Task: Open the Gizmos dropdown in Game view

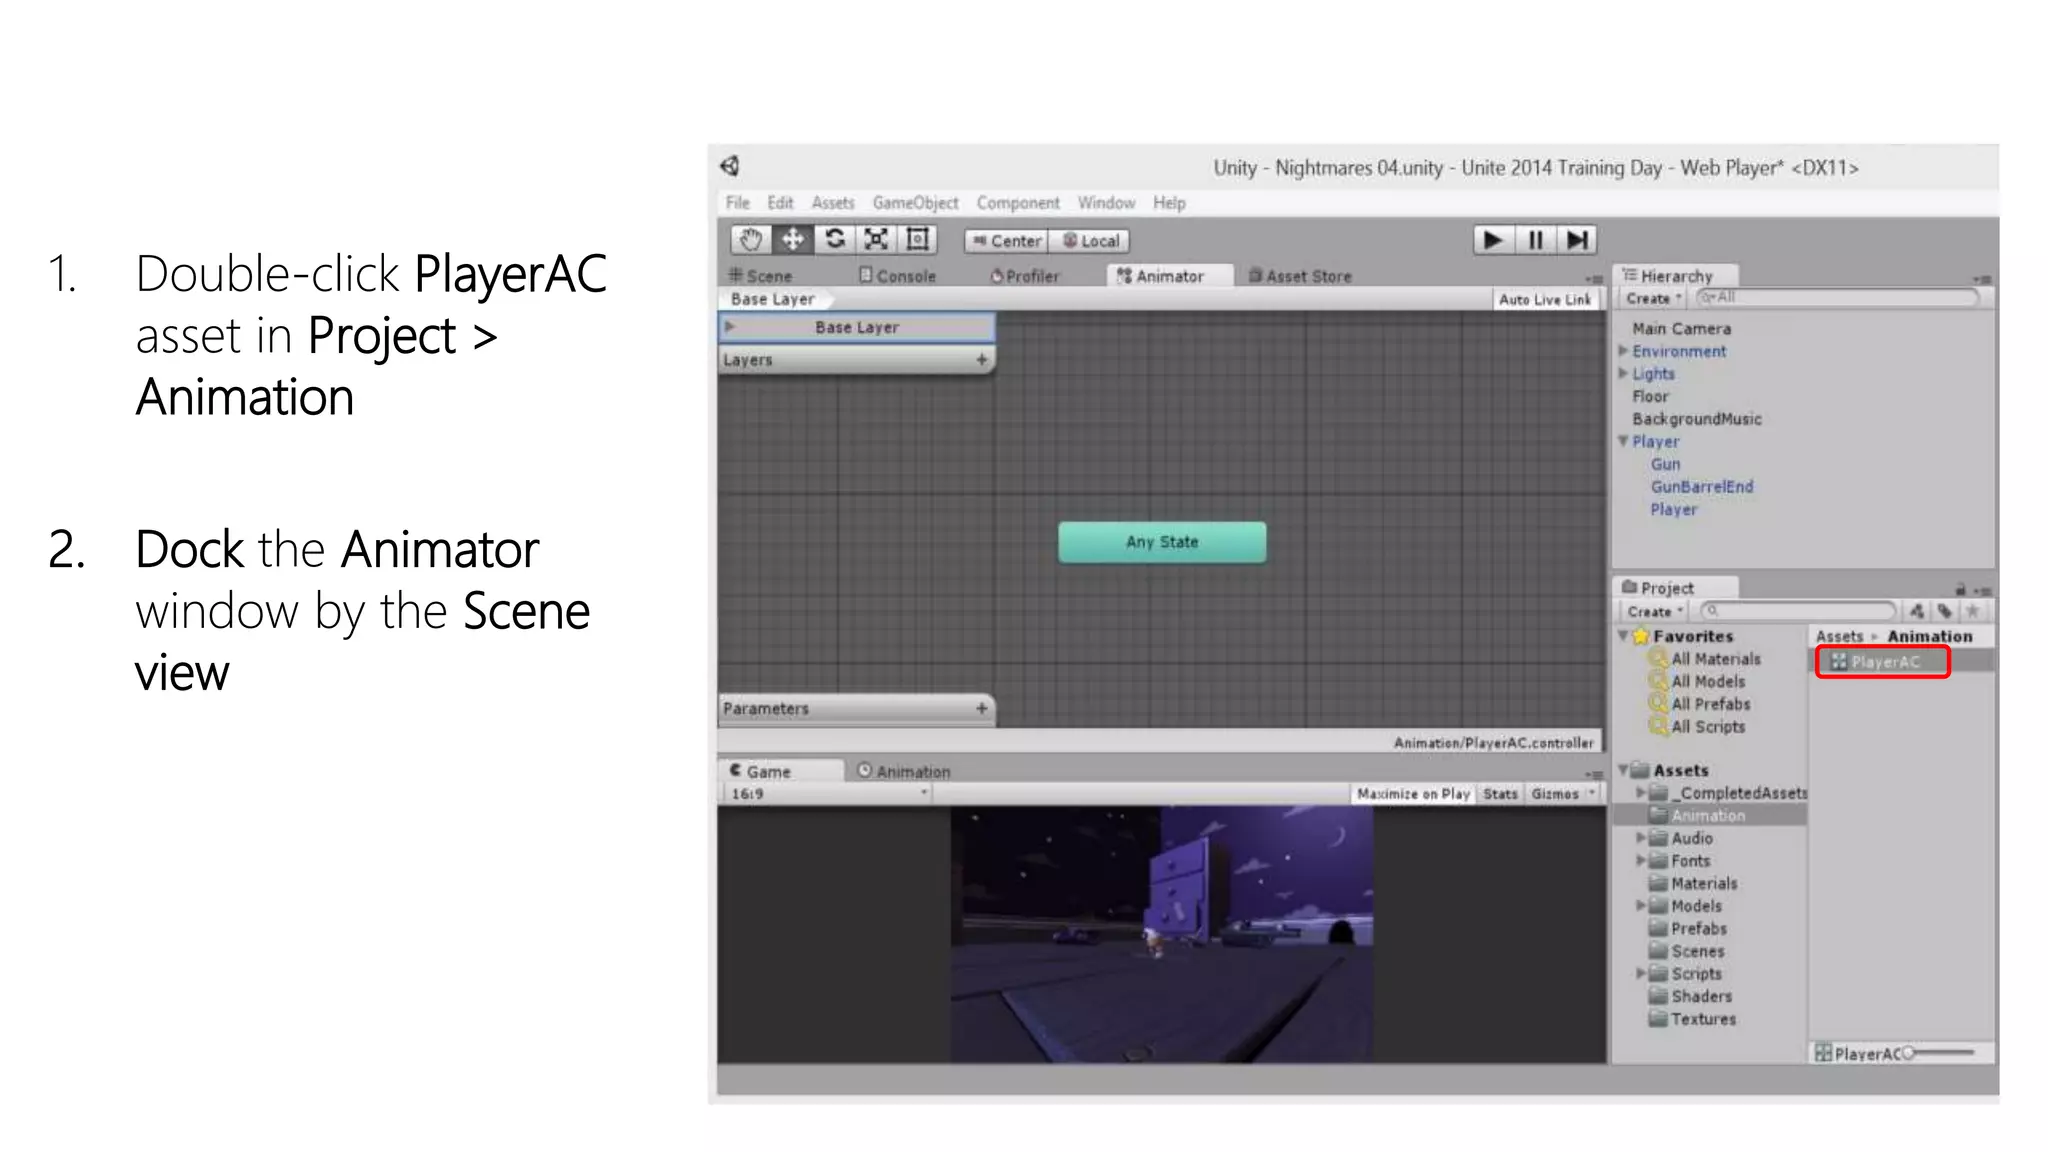Action: point(1563,794)
